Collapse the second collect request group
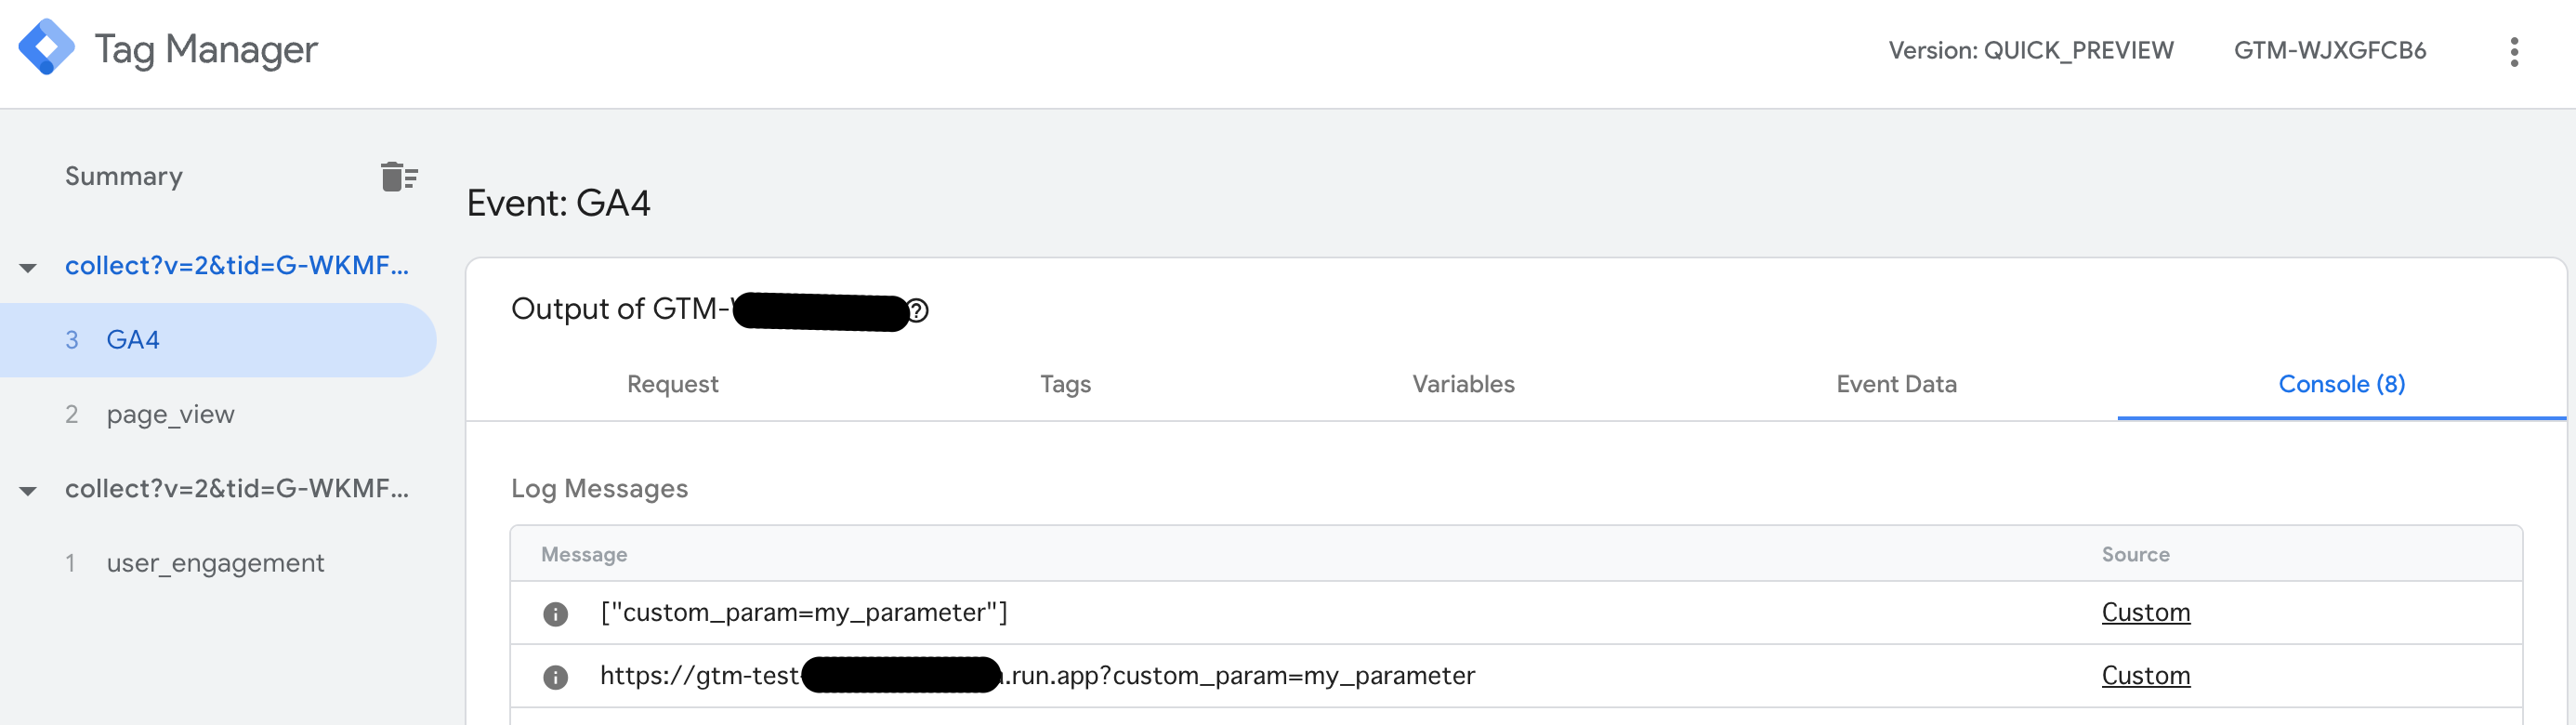 tap(28, 490)
